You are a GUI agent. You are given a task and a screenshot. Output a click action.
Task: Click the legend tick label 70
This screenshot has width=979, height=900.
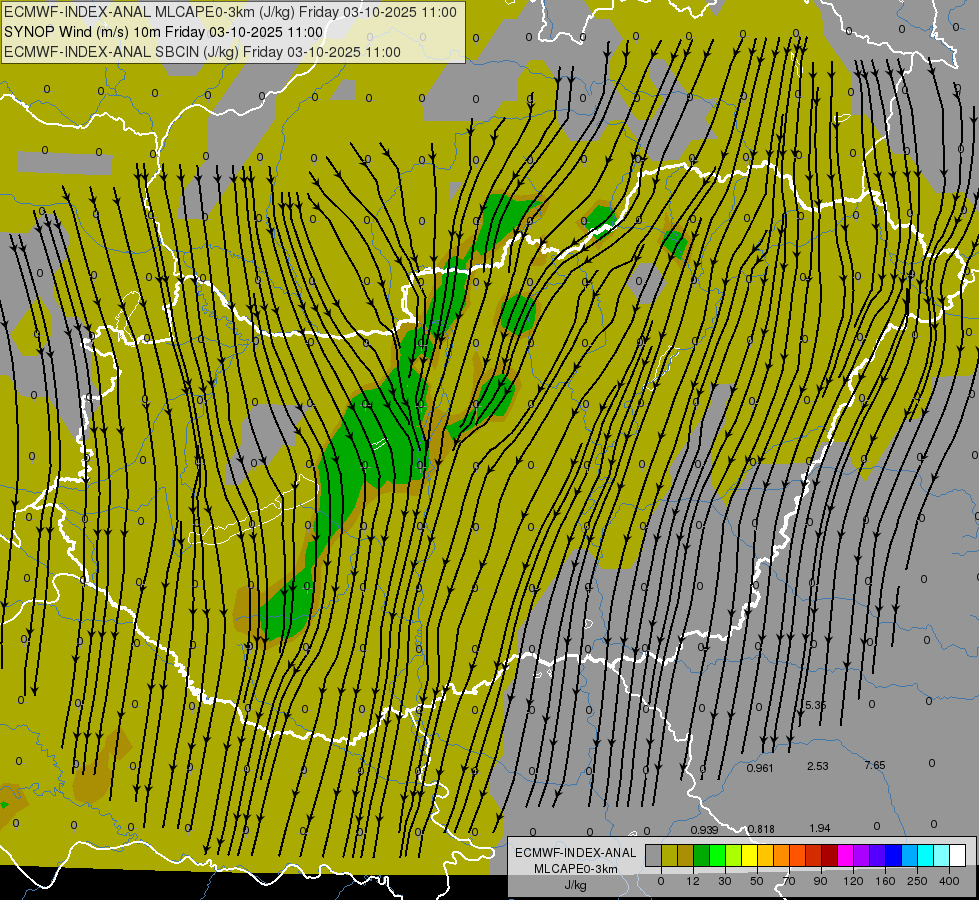click(789, 881)
